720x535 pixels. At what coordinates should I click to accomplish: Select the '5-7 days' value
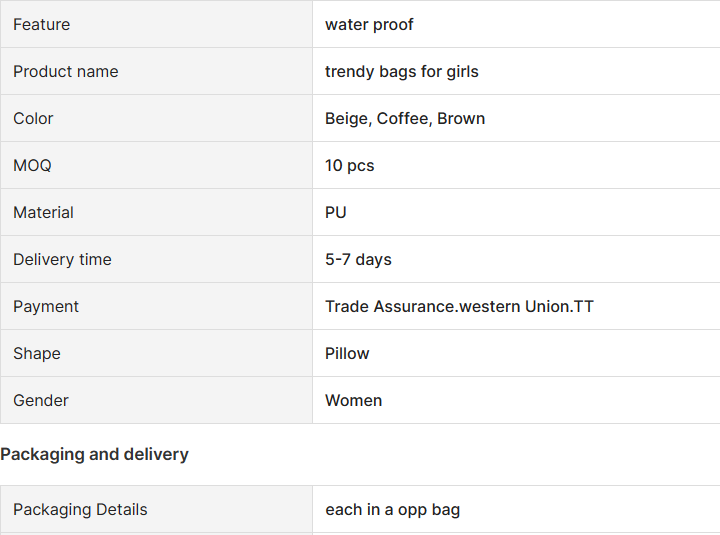click(358, 259)
